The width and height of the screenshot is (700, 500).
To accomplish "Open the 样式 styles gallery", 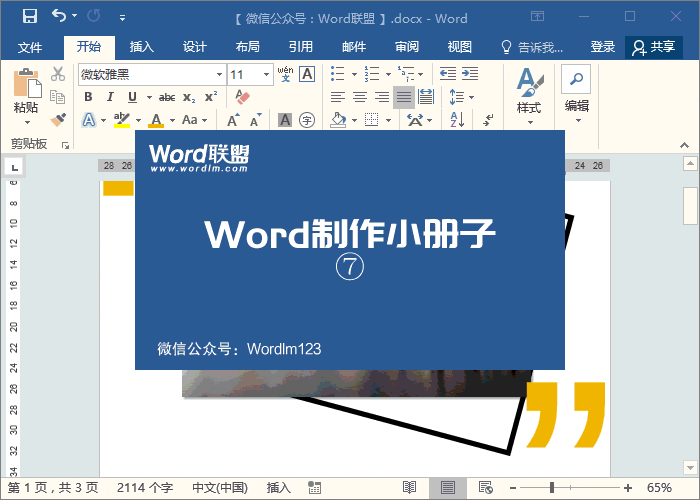I will click(x=529, y=97).
